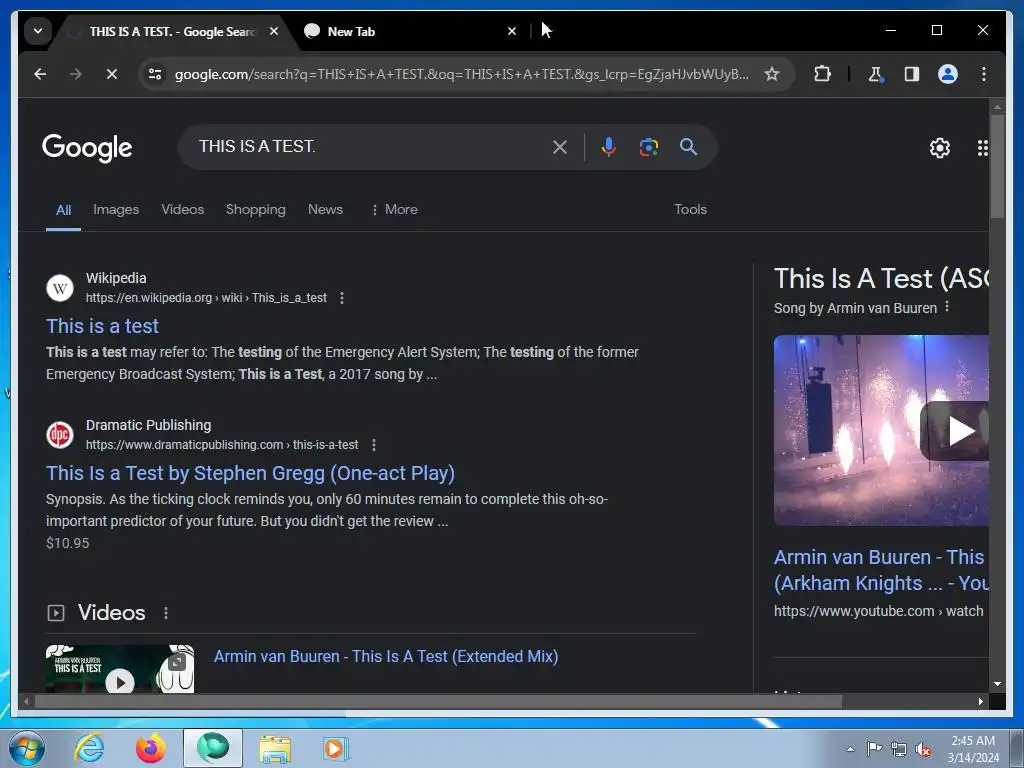Click the Dramatic Publishing favicon
The image size is (1024, 768).
click(59, 435)
